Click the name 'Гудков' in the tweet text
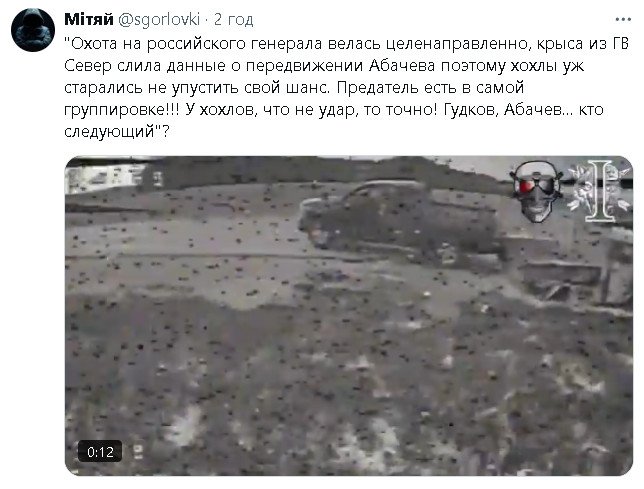The height and width of the screenshot is (489, 644). (470, 110)
